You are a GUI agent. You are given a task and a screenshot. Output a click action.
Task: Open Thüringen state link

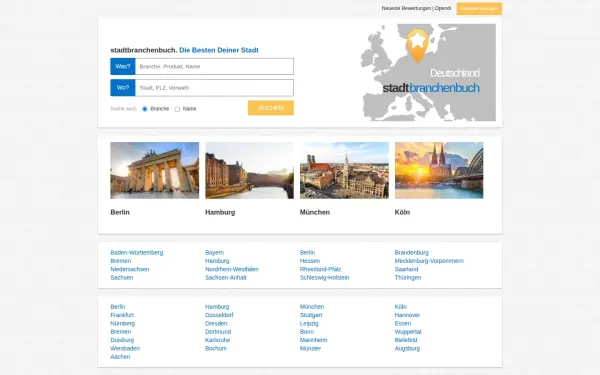(408, 278)
